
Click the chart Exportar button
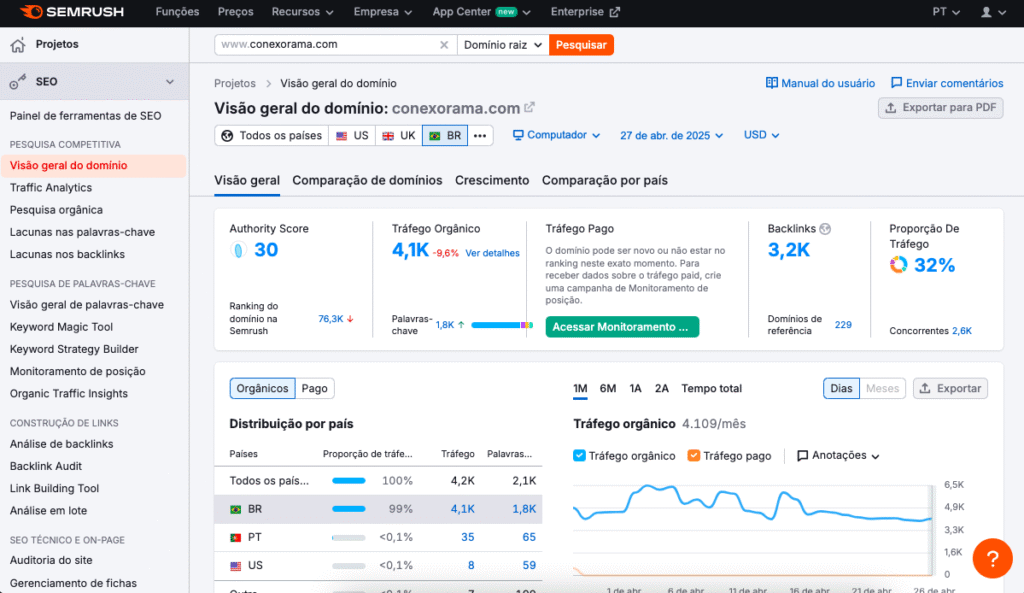click(x=950, y=389)
